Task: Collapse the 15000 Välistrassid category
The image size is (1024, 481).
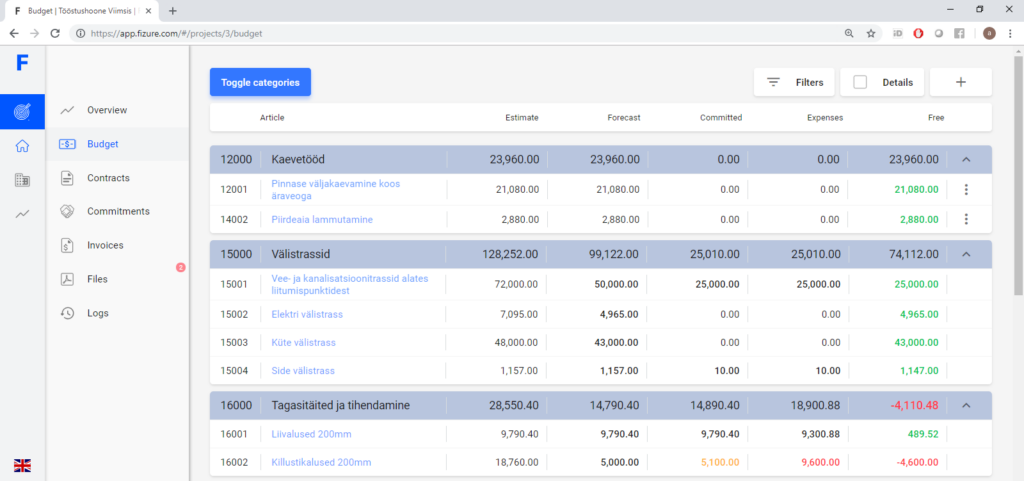Action: click(967, 254)
